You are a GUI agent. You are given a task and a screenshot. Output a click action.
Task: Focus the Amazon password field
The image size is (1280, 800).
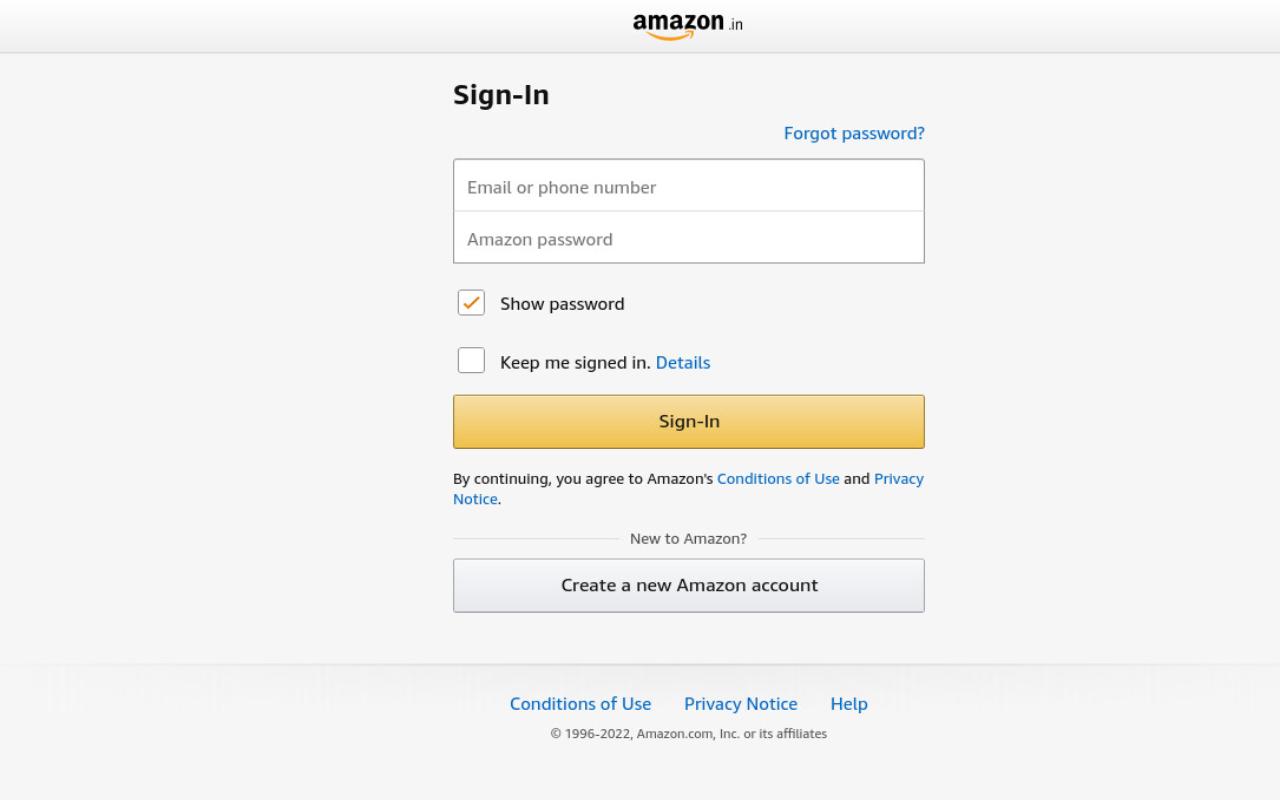click(689, 238)
